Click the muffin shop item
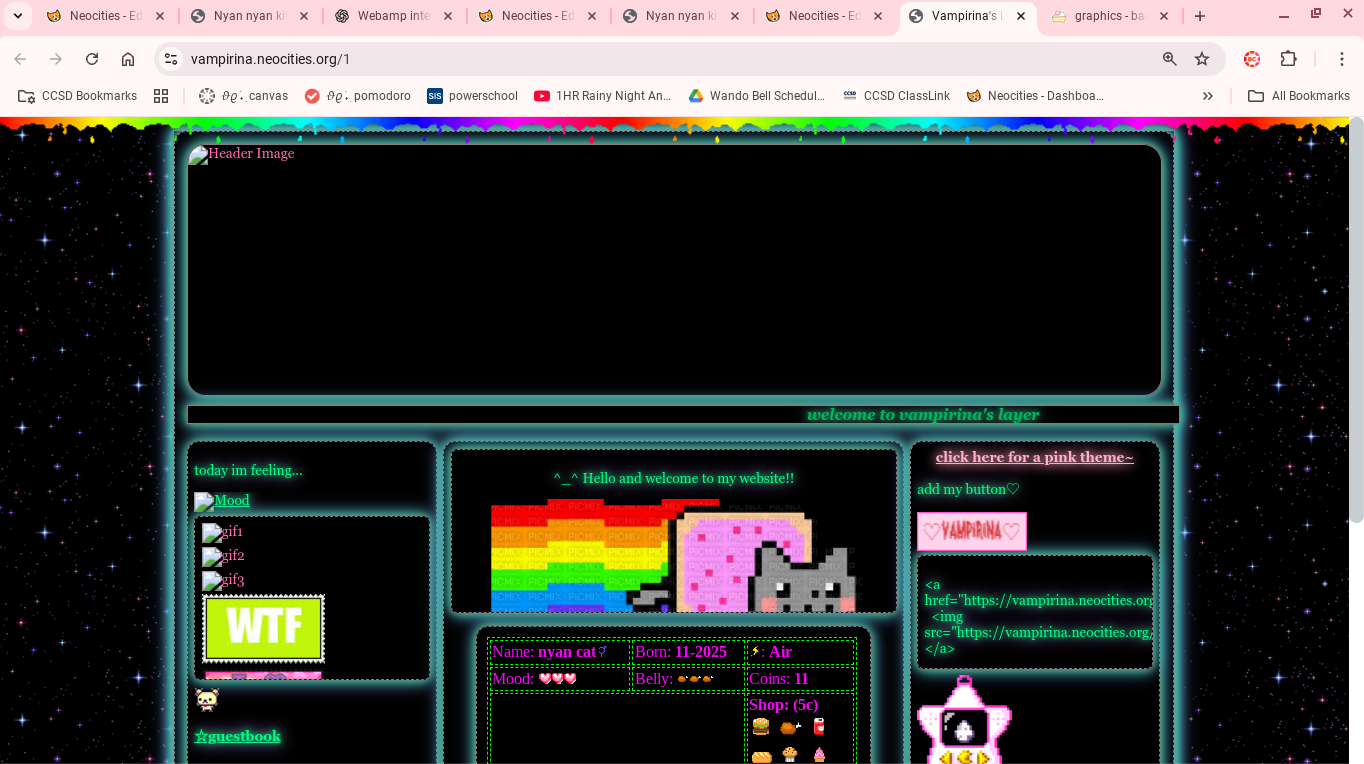Viewport: 1364px width, 764px height. click(x=790, y=755)
